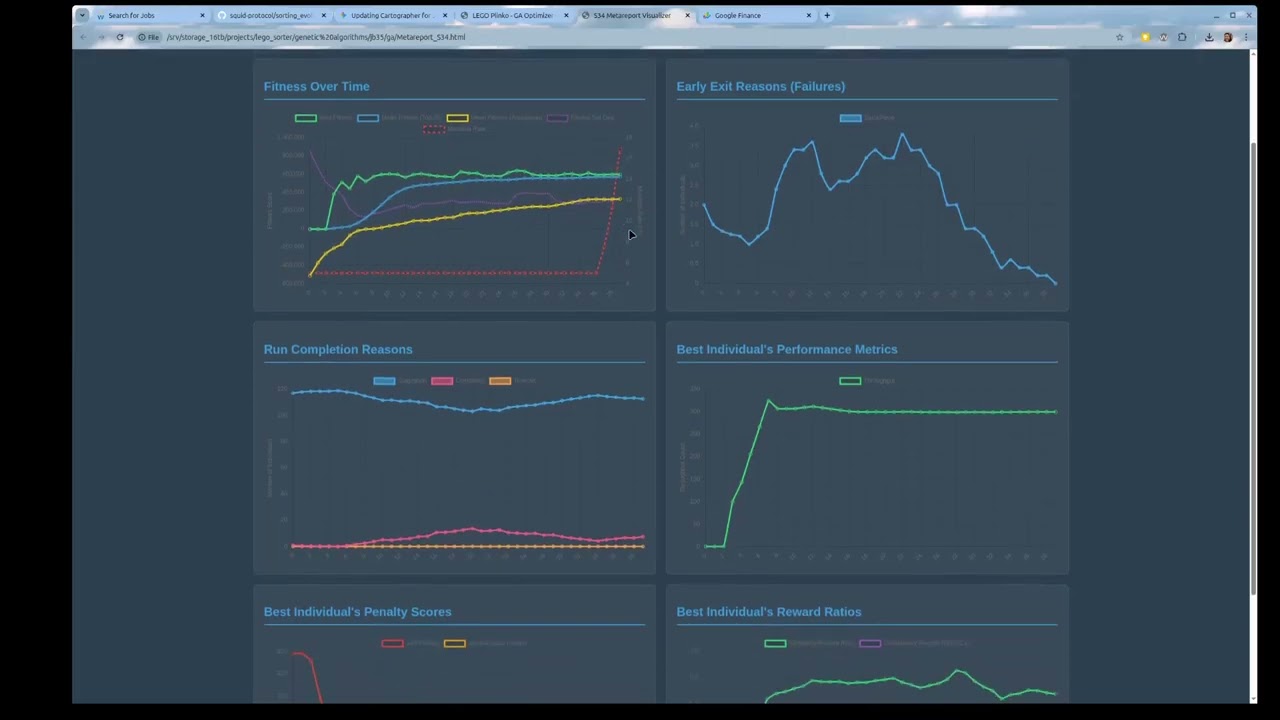Switch to the squid-protocol/sorting_evol tab
This screenshot has width=1280, height=720.
(x=271, y=15)
